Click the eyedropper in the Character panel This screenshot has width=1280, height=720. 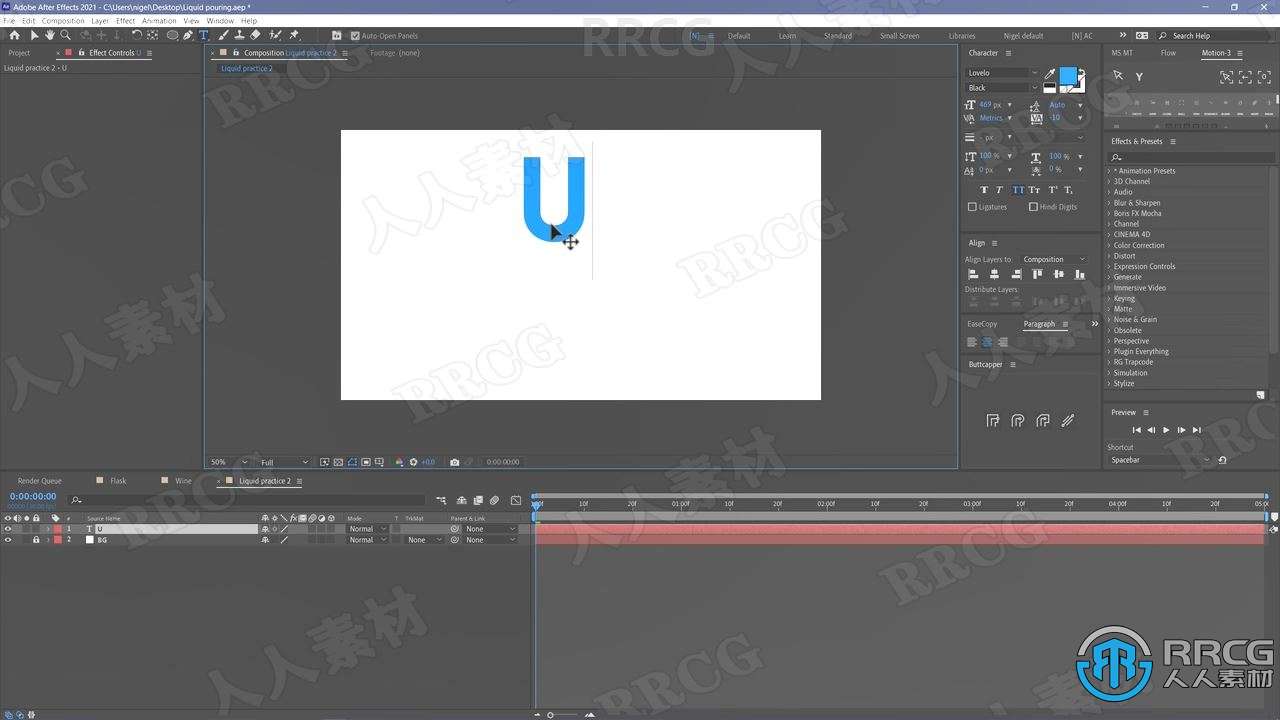point(1050,73)
